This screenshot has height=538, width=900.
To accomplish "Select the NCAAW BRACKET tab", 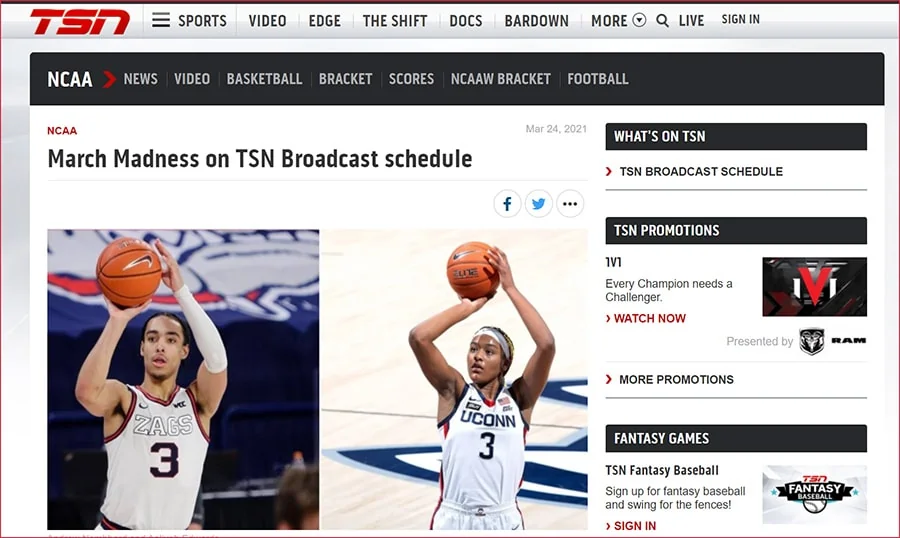I will (x=501, y=79).
